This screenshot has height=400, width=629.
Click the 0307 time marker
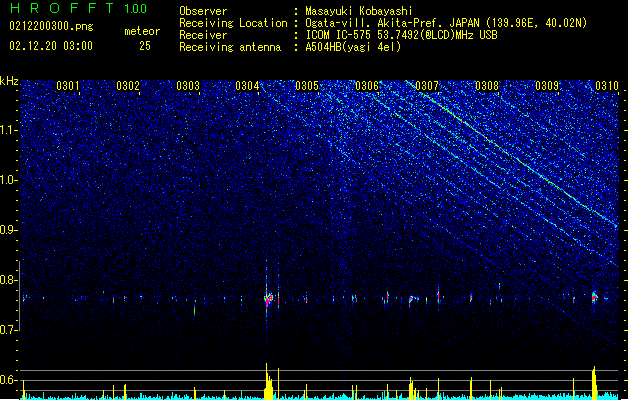click(x=427, y=86)
